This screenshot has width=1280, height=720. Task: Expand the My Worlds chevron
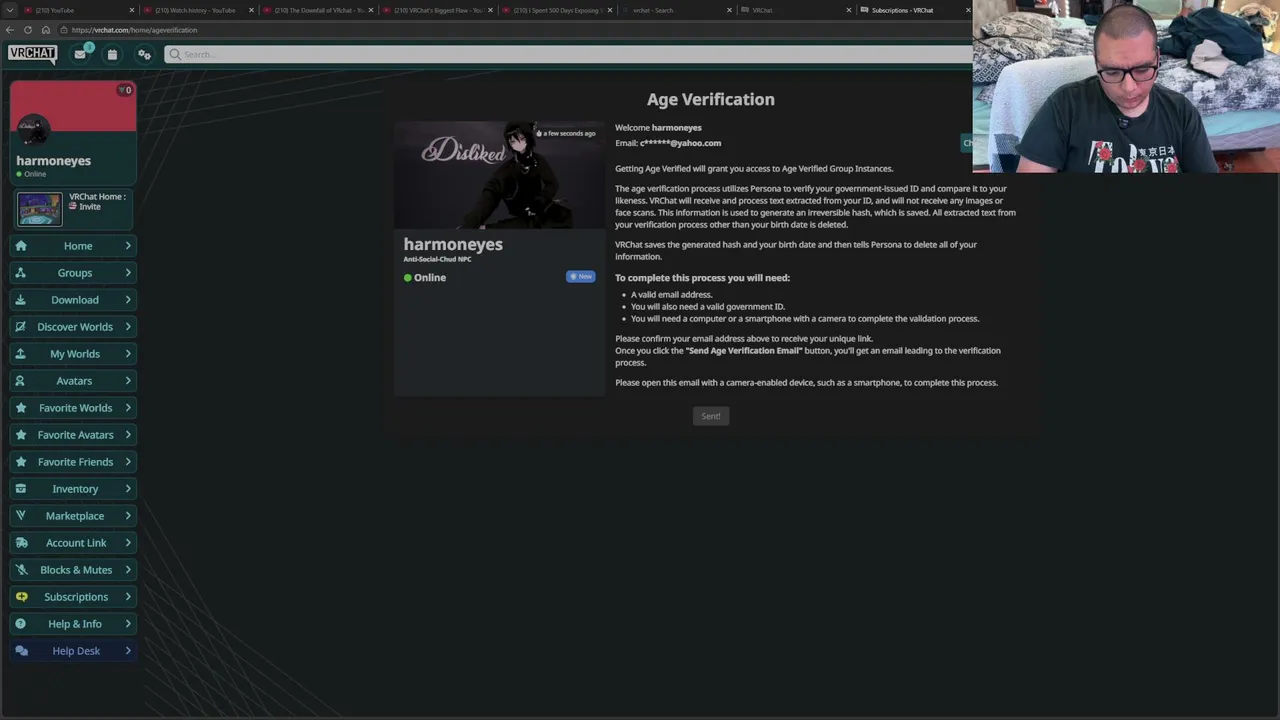[128, 354]
